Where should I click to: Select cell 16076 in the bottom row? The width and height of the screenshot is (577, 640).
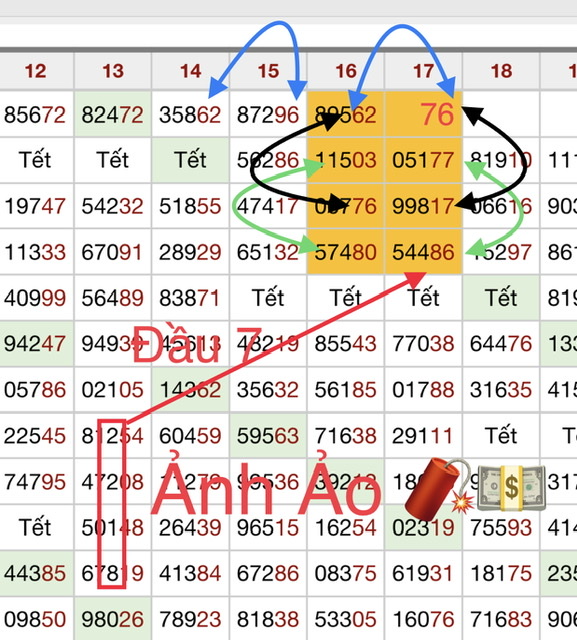pos(424,619)
